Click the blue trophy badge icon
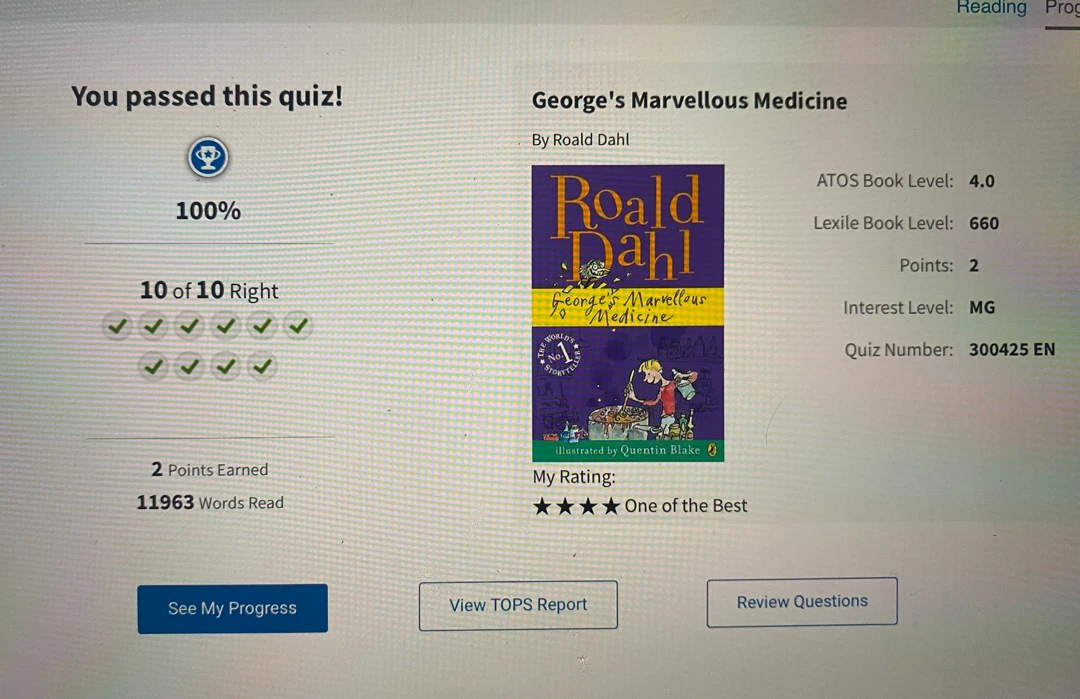1080x699 pixels. [208, 158]
